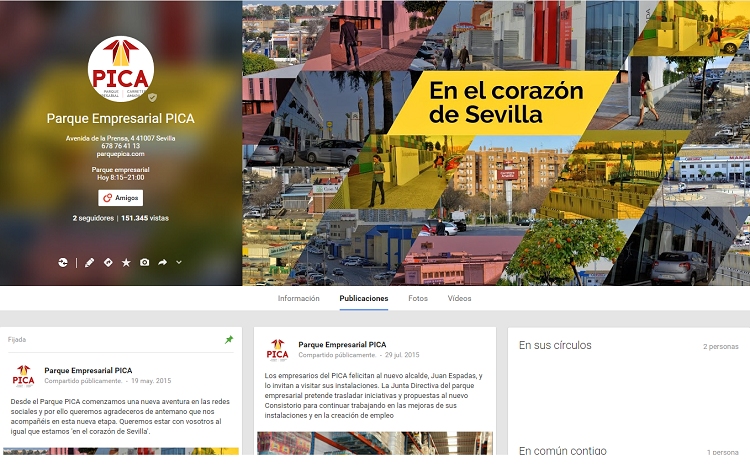Click 2 personas in circles card
Screen dimensions: 750x468
(720, 346)
